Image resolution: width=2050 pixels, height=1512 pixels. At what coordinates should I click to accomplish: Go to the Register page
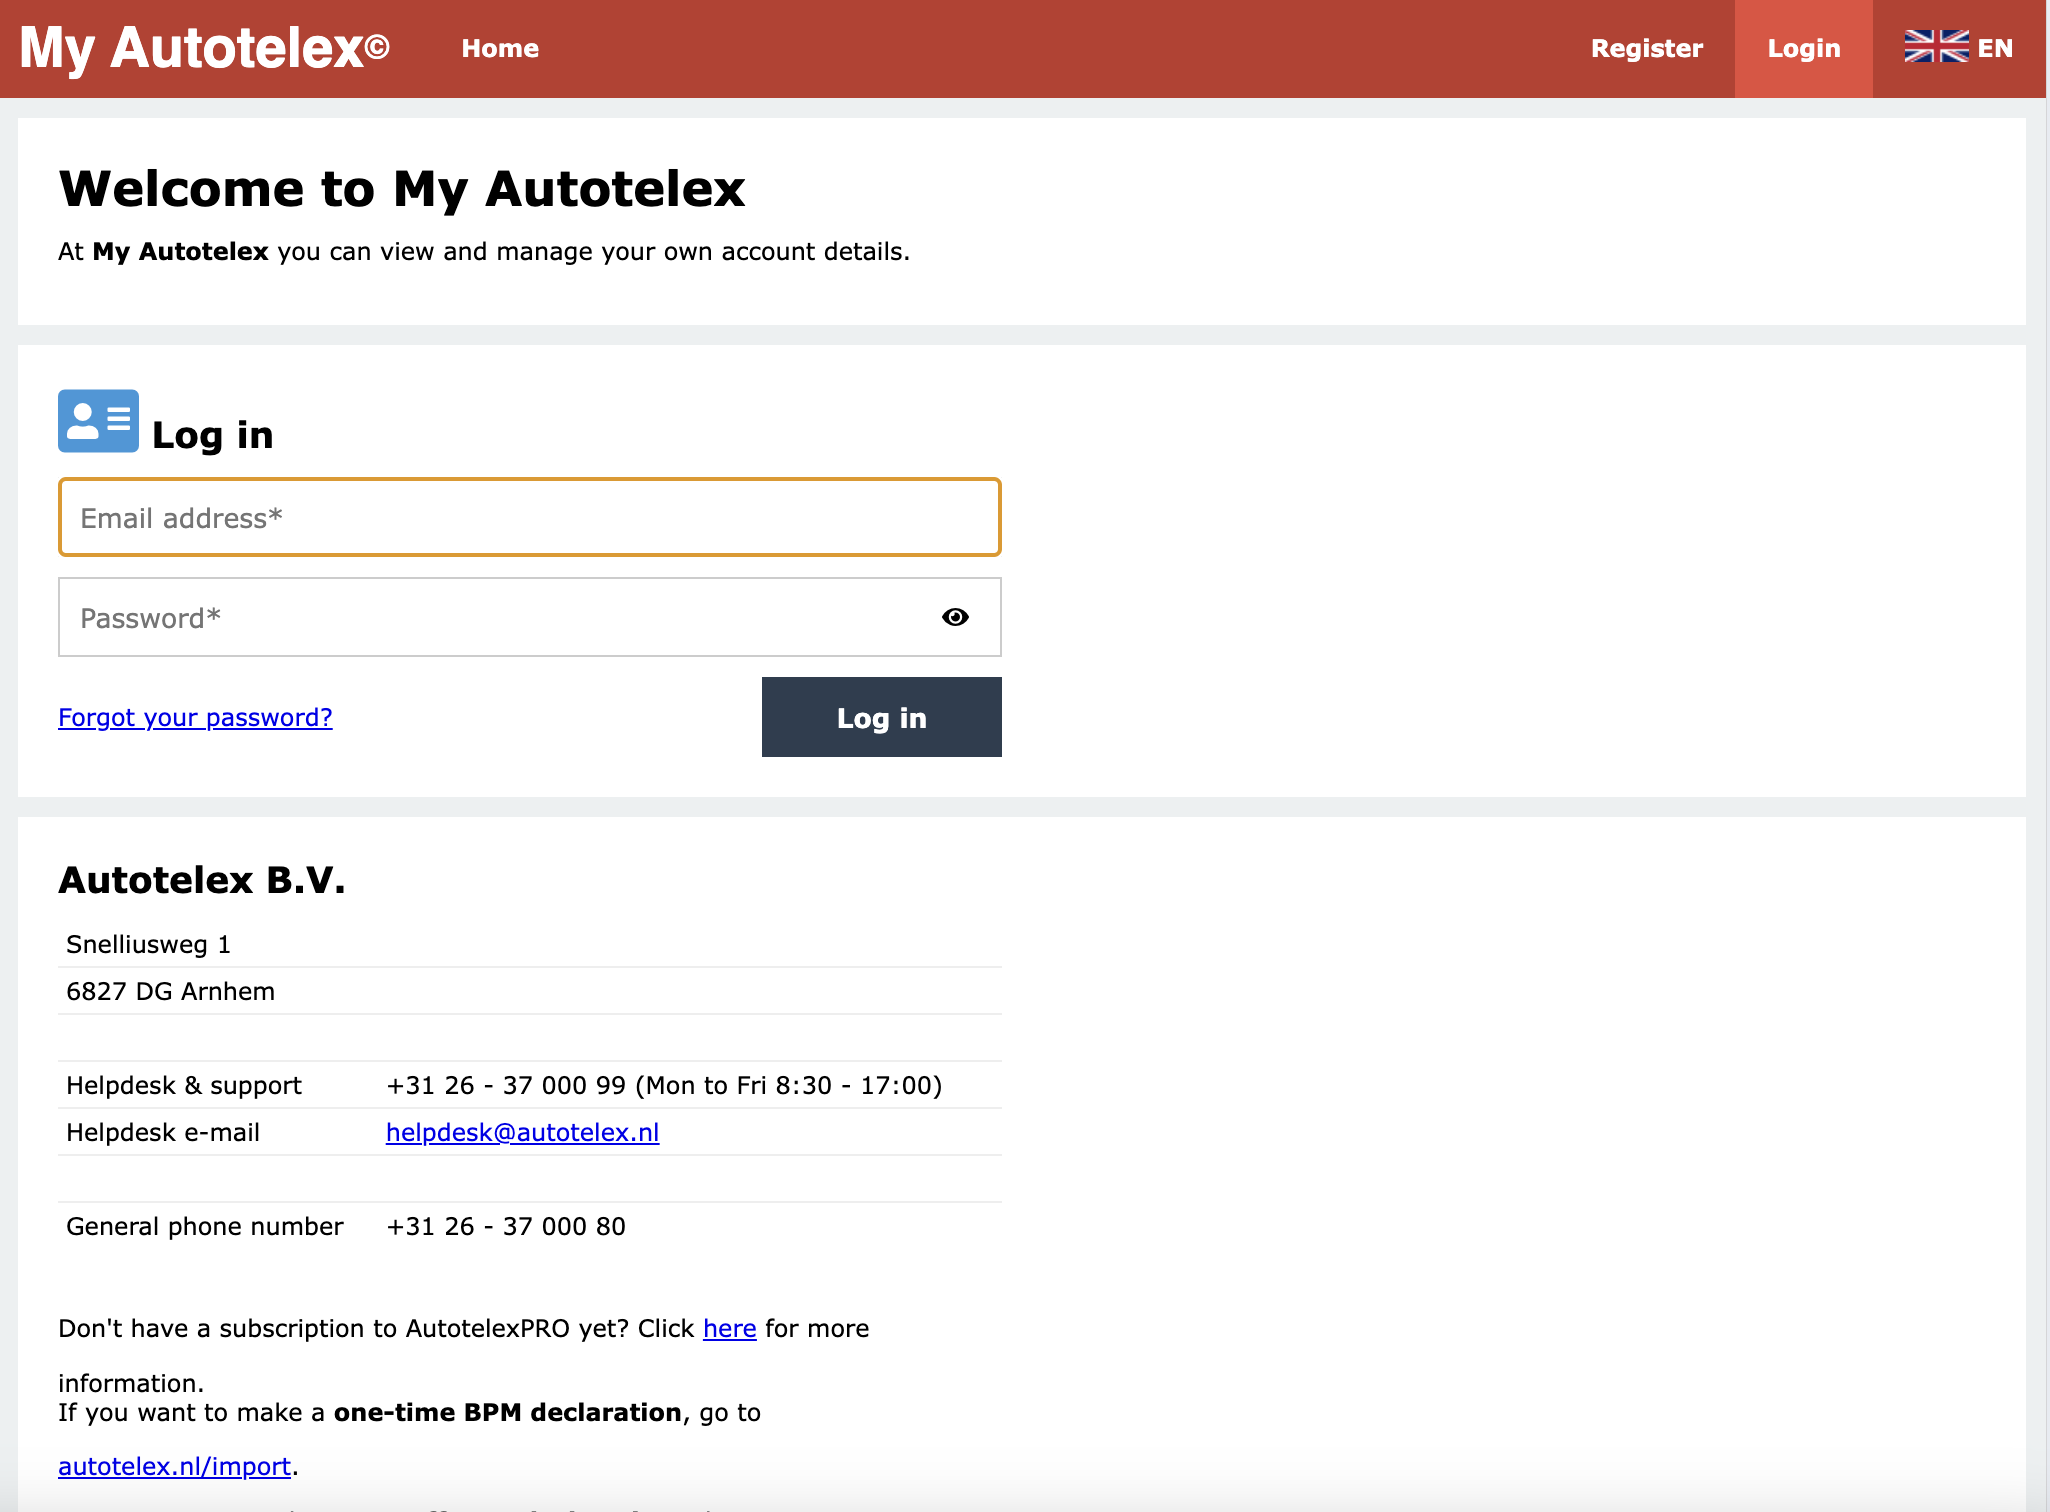tap(1646, 48)
